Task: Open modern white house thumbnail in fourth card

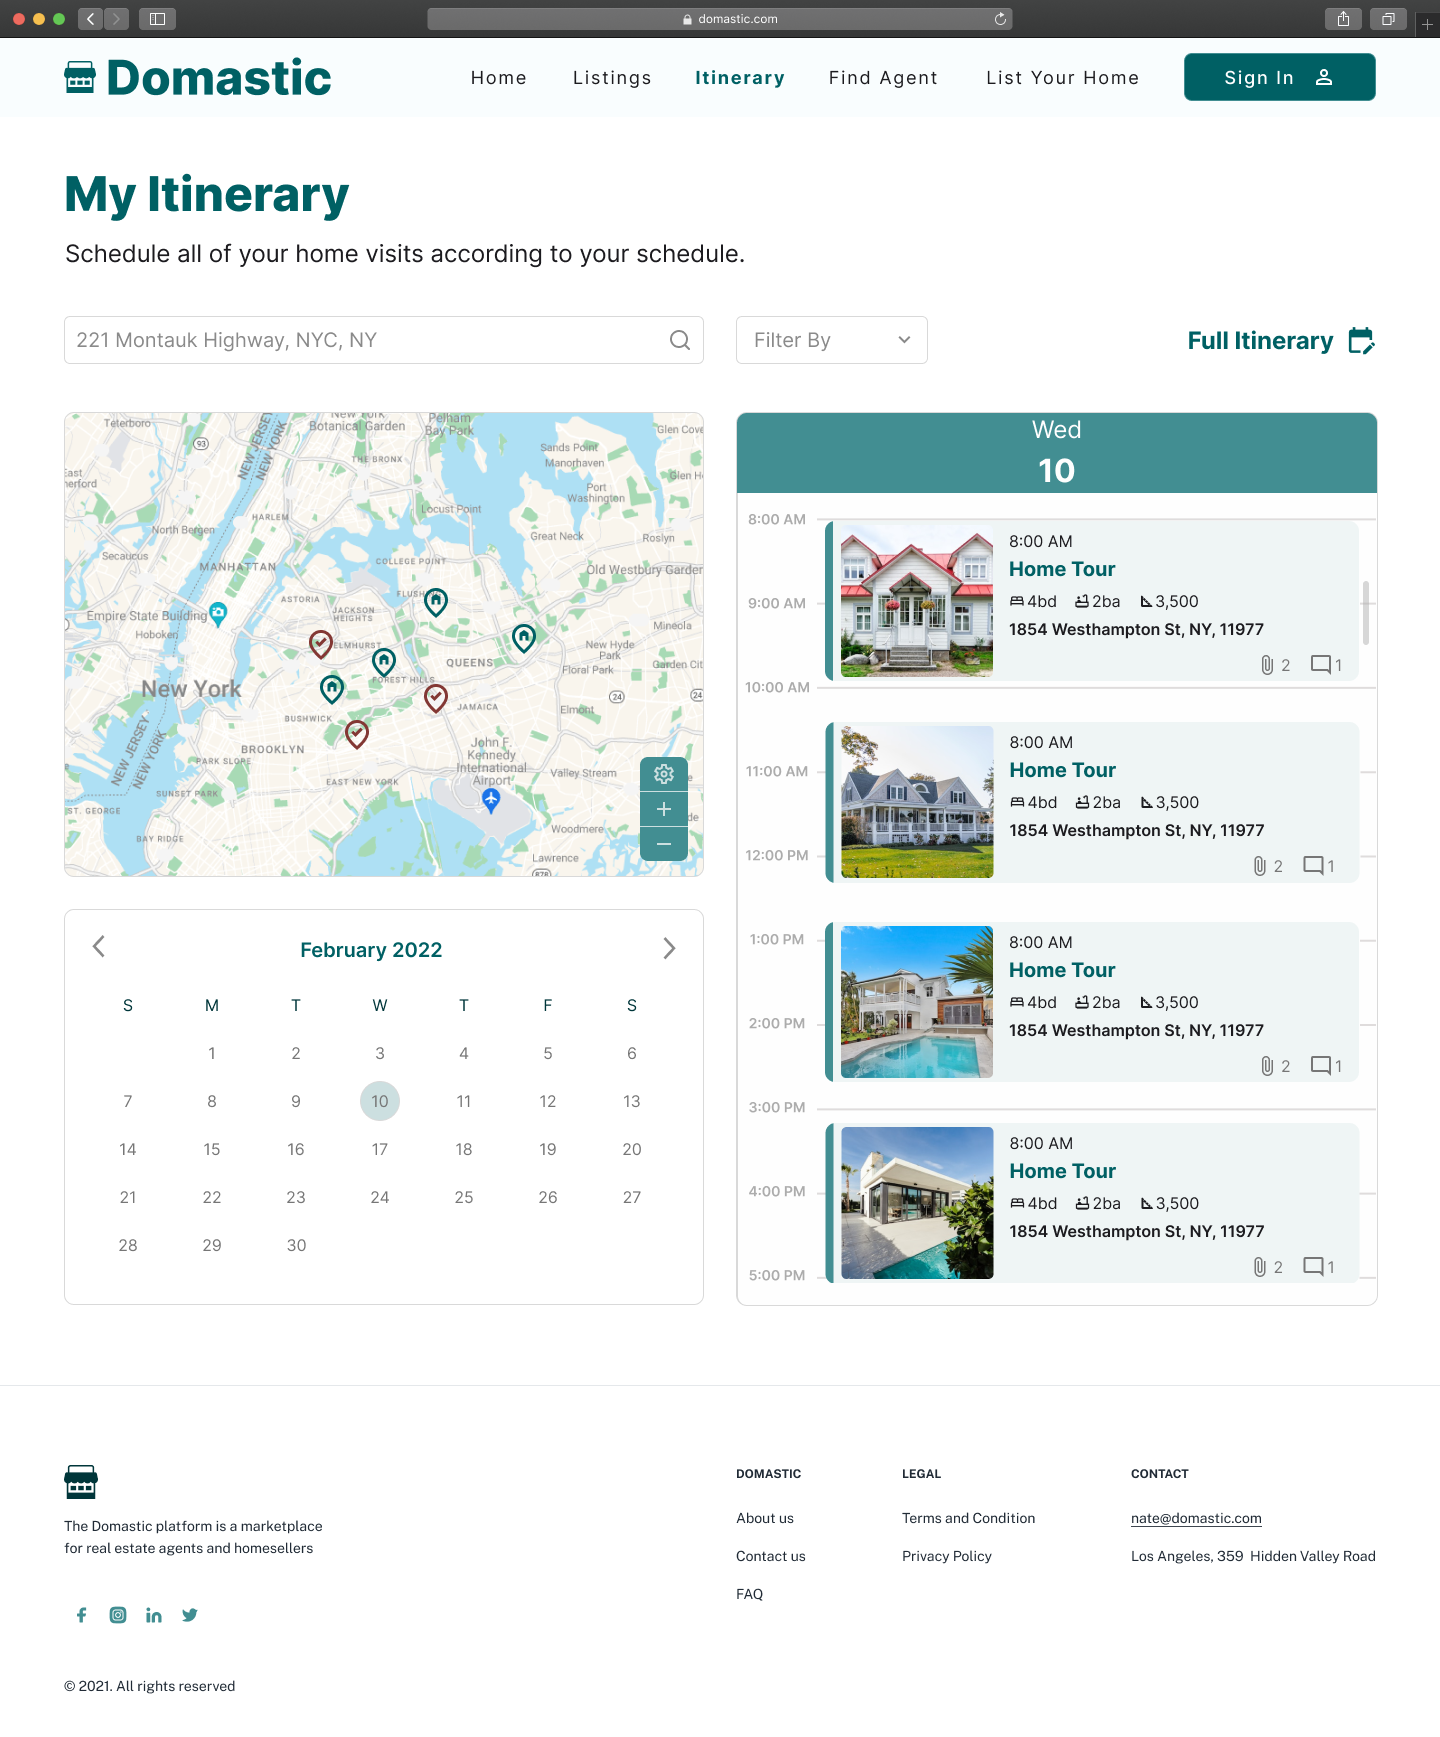Action: tap(917, 1203)
